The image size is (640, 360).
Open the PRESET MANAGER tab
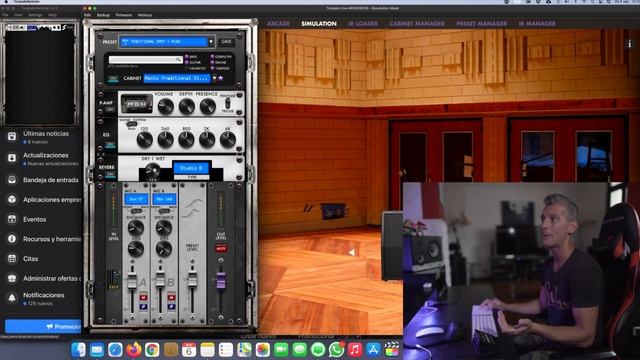(482, 24)
